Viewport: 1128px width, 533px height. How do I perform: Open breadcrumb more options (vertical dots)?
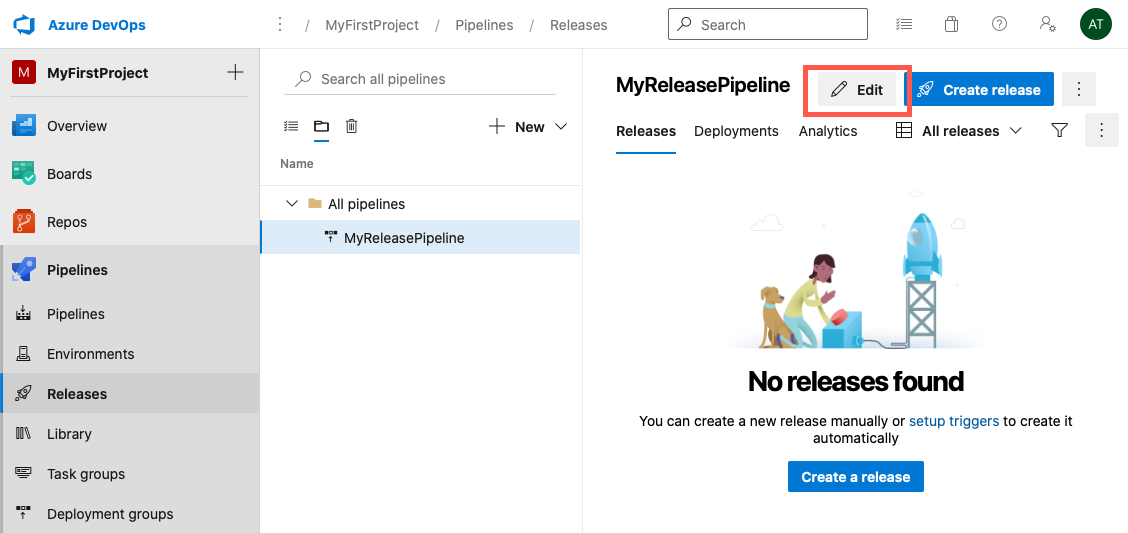281,24
